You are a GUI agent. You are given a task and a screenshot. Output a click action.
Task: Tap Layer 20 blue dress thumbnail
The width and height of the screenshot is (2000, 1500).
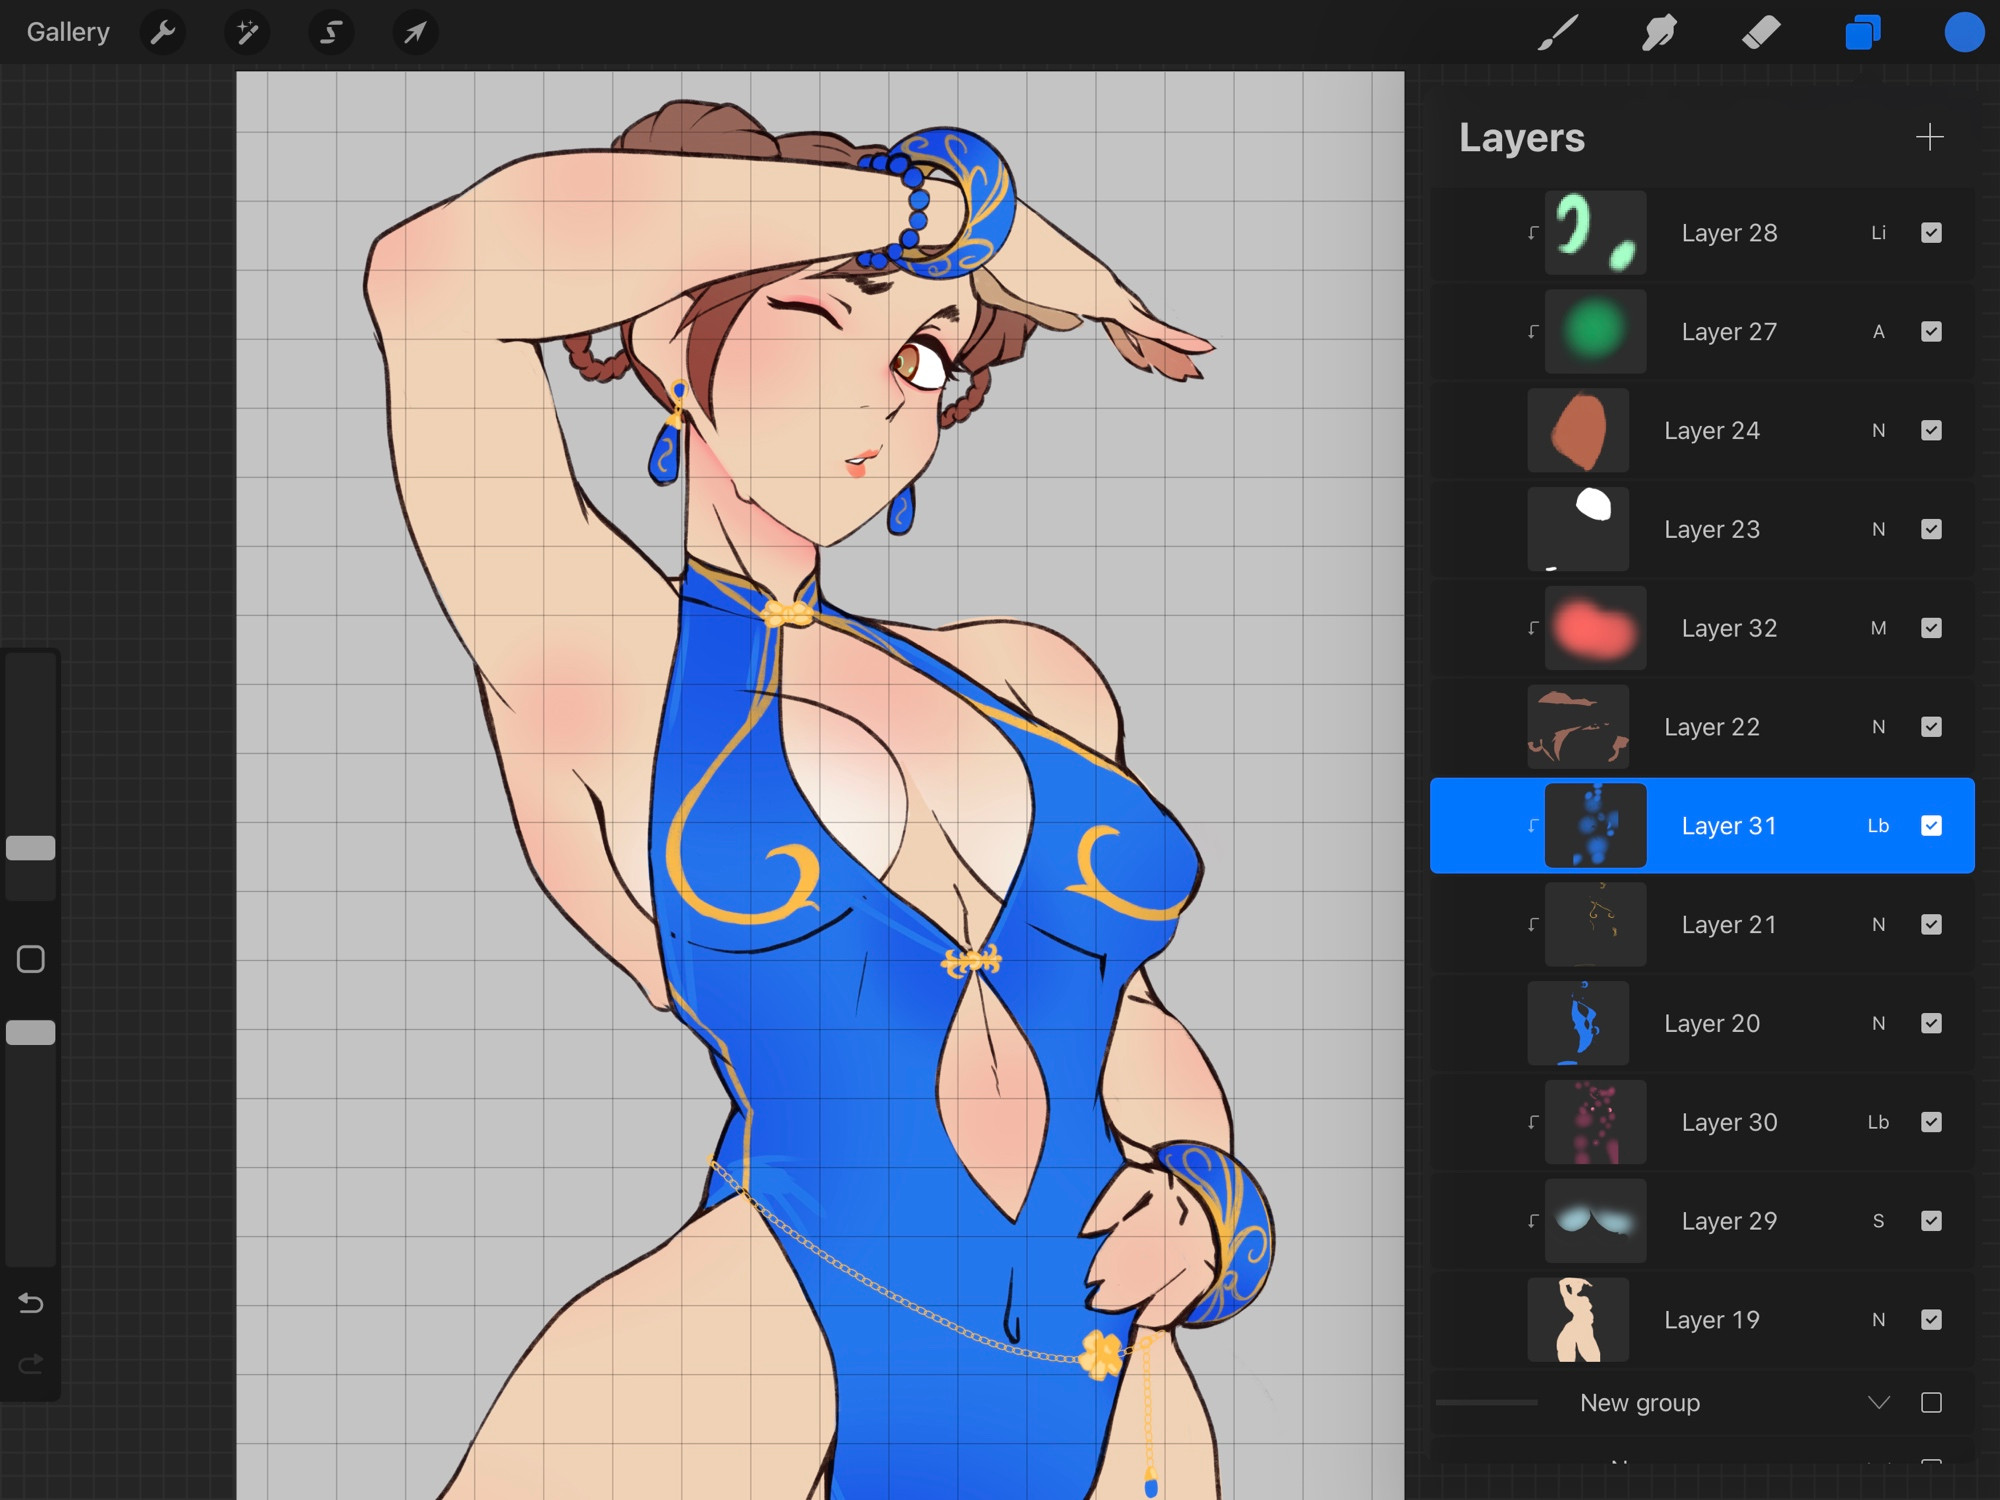(1578, 1024)
